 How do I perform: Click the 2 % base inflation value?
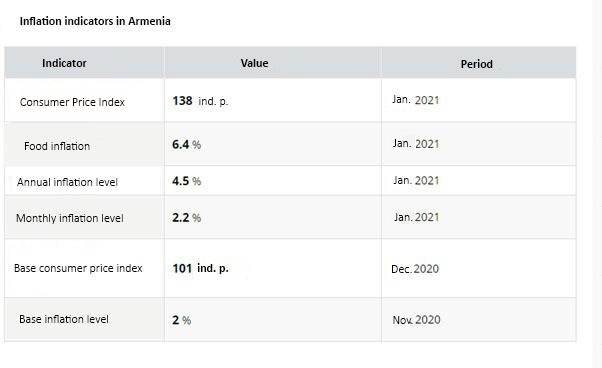coord(181,320)
